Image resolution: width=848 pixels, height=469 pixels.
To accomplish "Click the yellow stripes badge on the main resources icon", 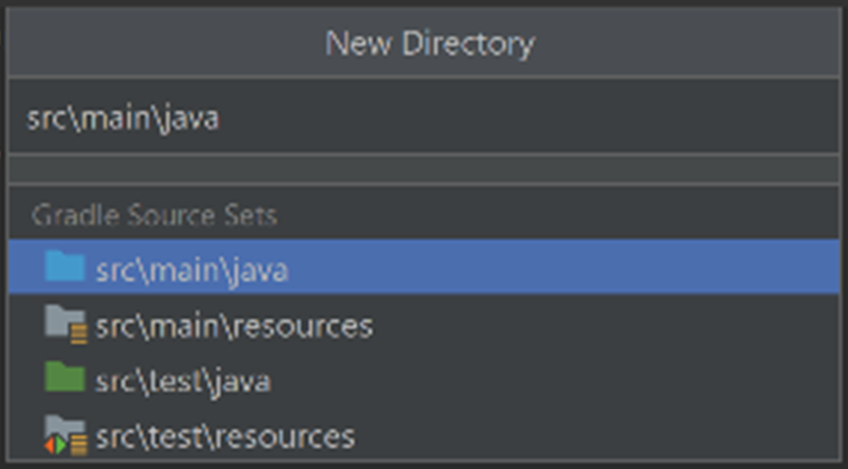I will coord(79,334).
